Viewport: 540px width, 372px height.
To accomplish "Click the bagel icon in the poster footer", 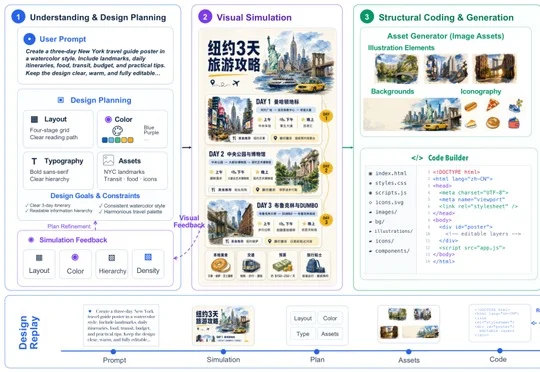I will [x=220, y=266].
